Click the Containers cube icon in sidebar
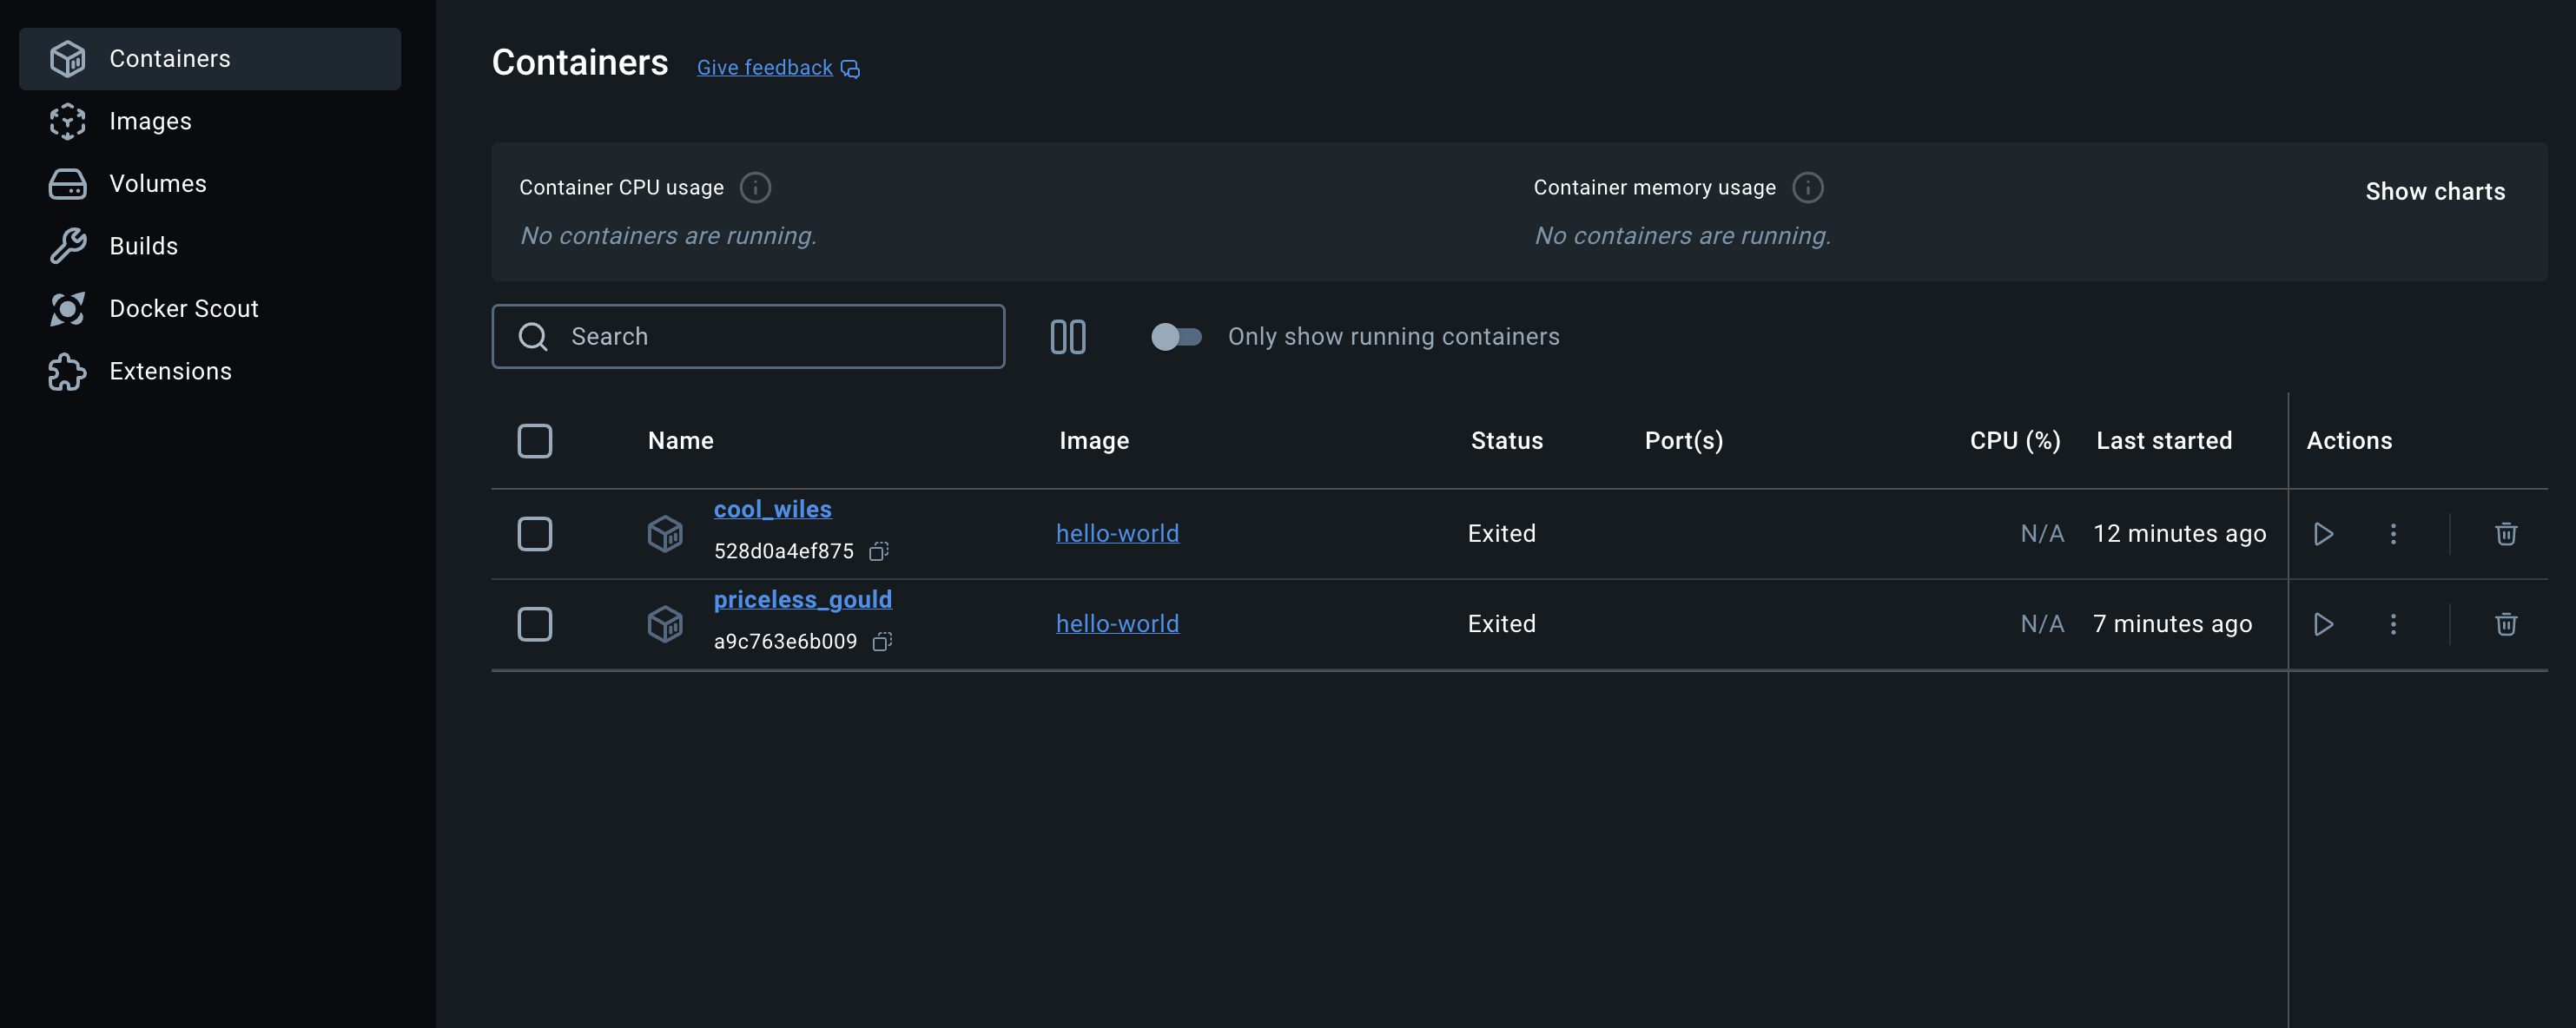The height and width of the screenshot is (1028, 2576). (x=68, y=59)
